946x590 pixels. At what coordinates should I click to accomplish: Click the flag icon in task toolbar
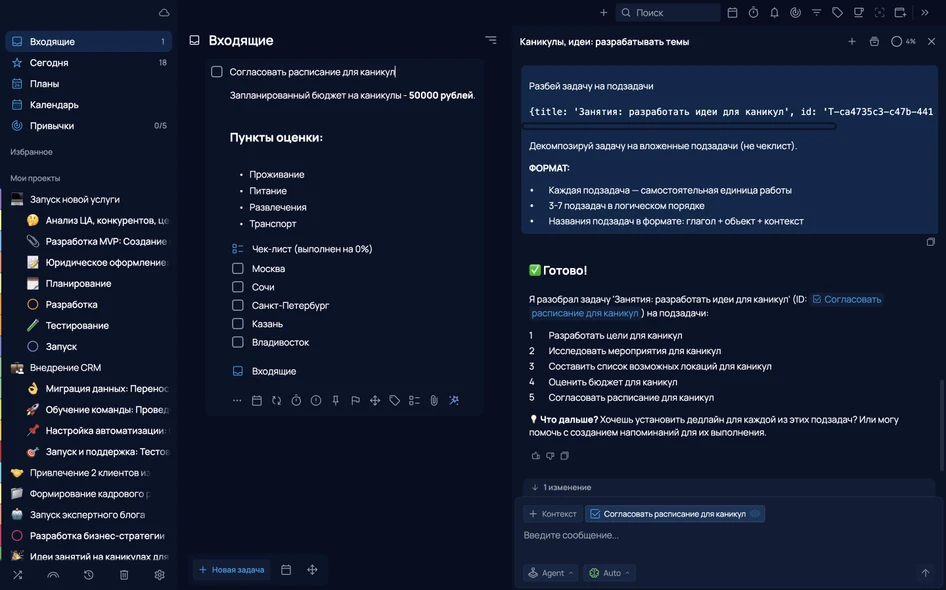(355, 401)
